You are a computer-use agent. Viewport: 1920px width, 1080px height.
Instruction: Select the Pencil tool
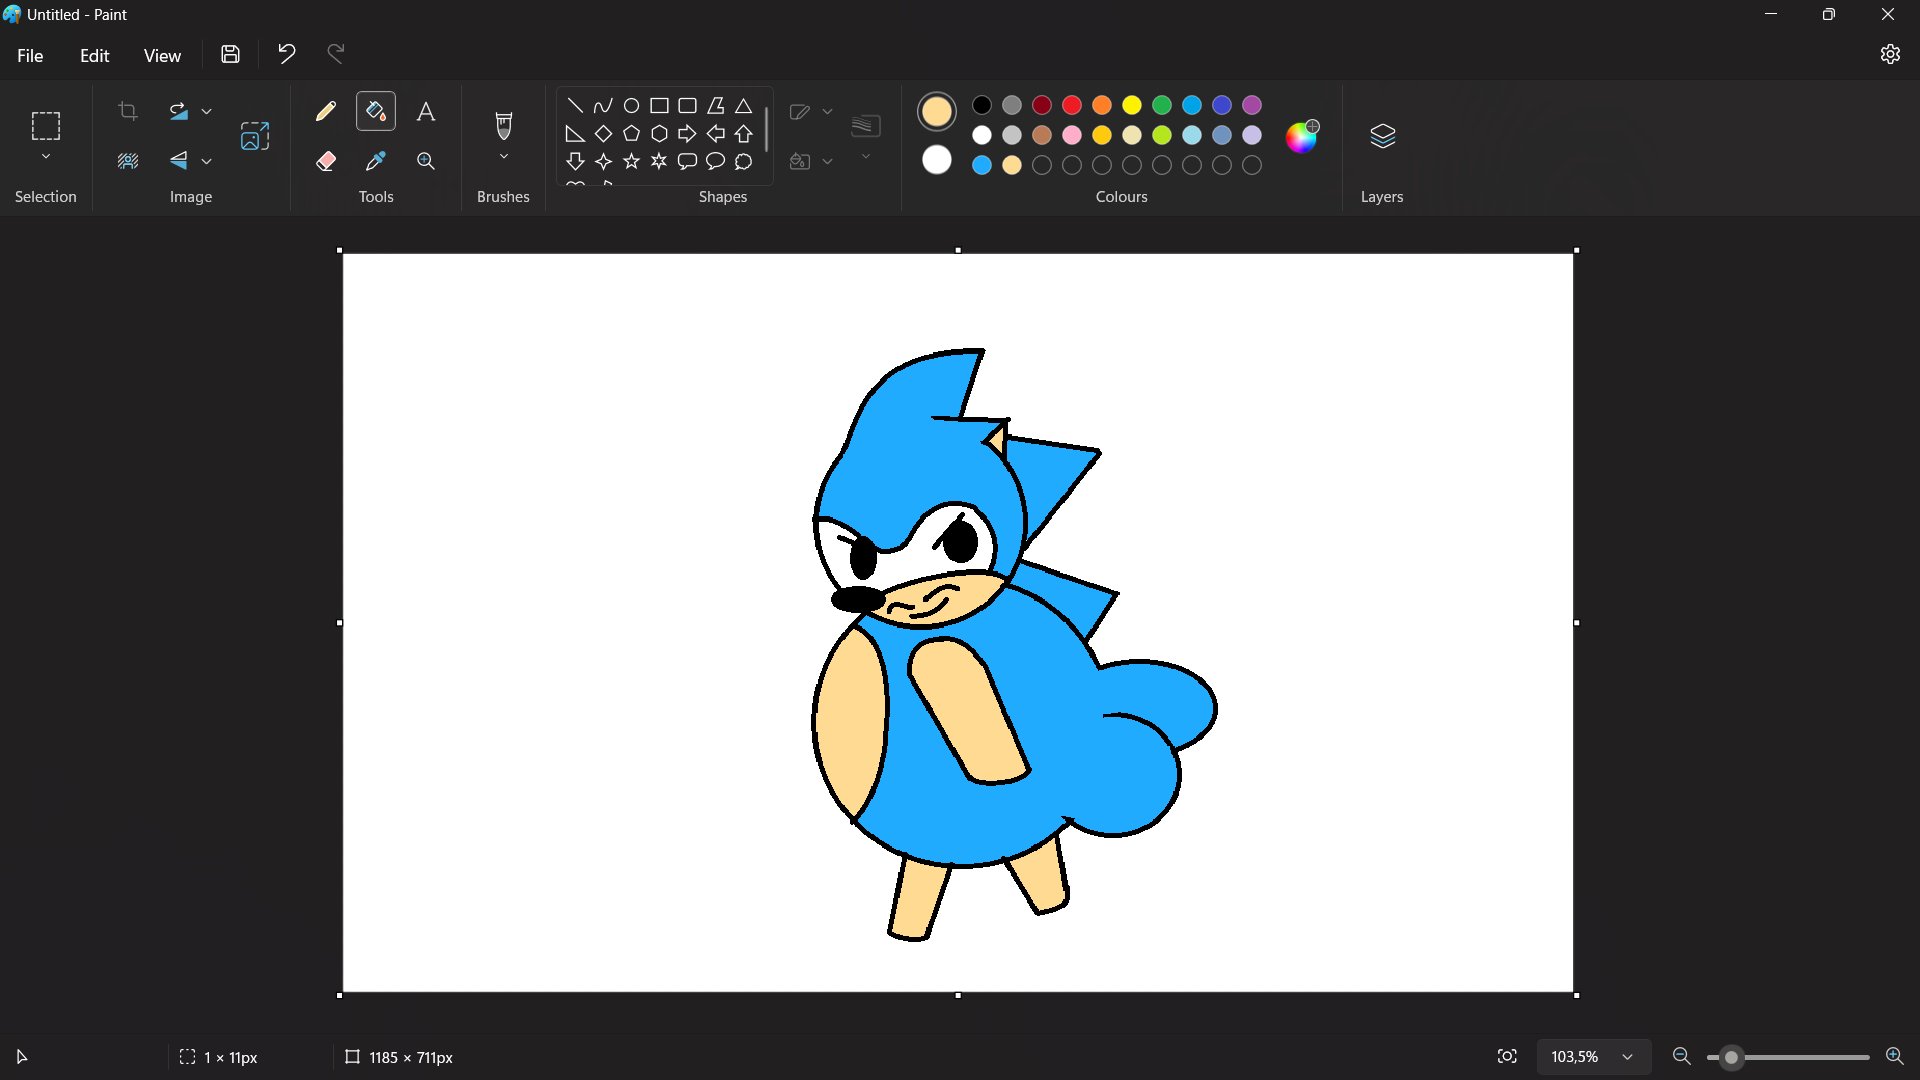pyautogui.click(x=325, y=111)
